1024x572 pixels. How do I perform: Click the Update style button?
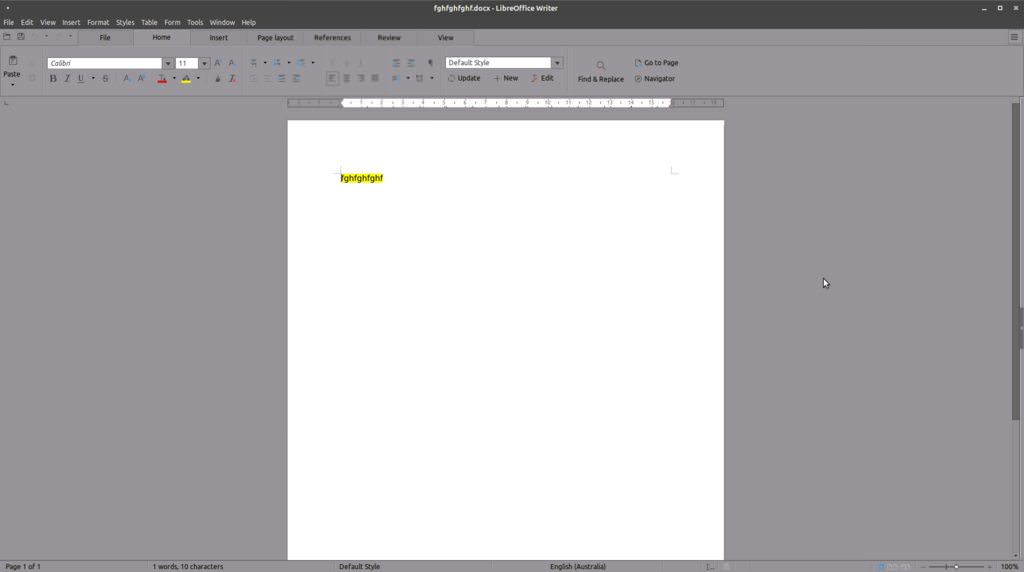click(x=464, y=78)
